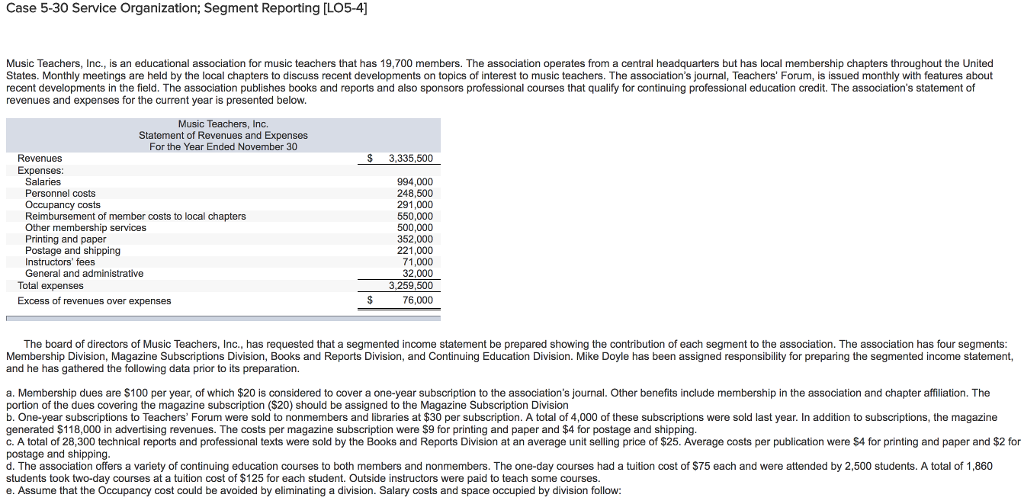Screen dimensions: 1024x501
Task: Click the 'Instructors' fees' row label
Action: point(60,262)
